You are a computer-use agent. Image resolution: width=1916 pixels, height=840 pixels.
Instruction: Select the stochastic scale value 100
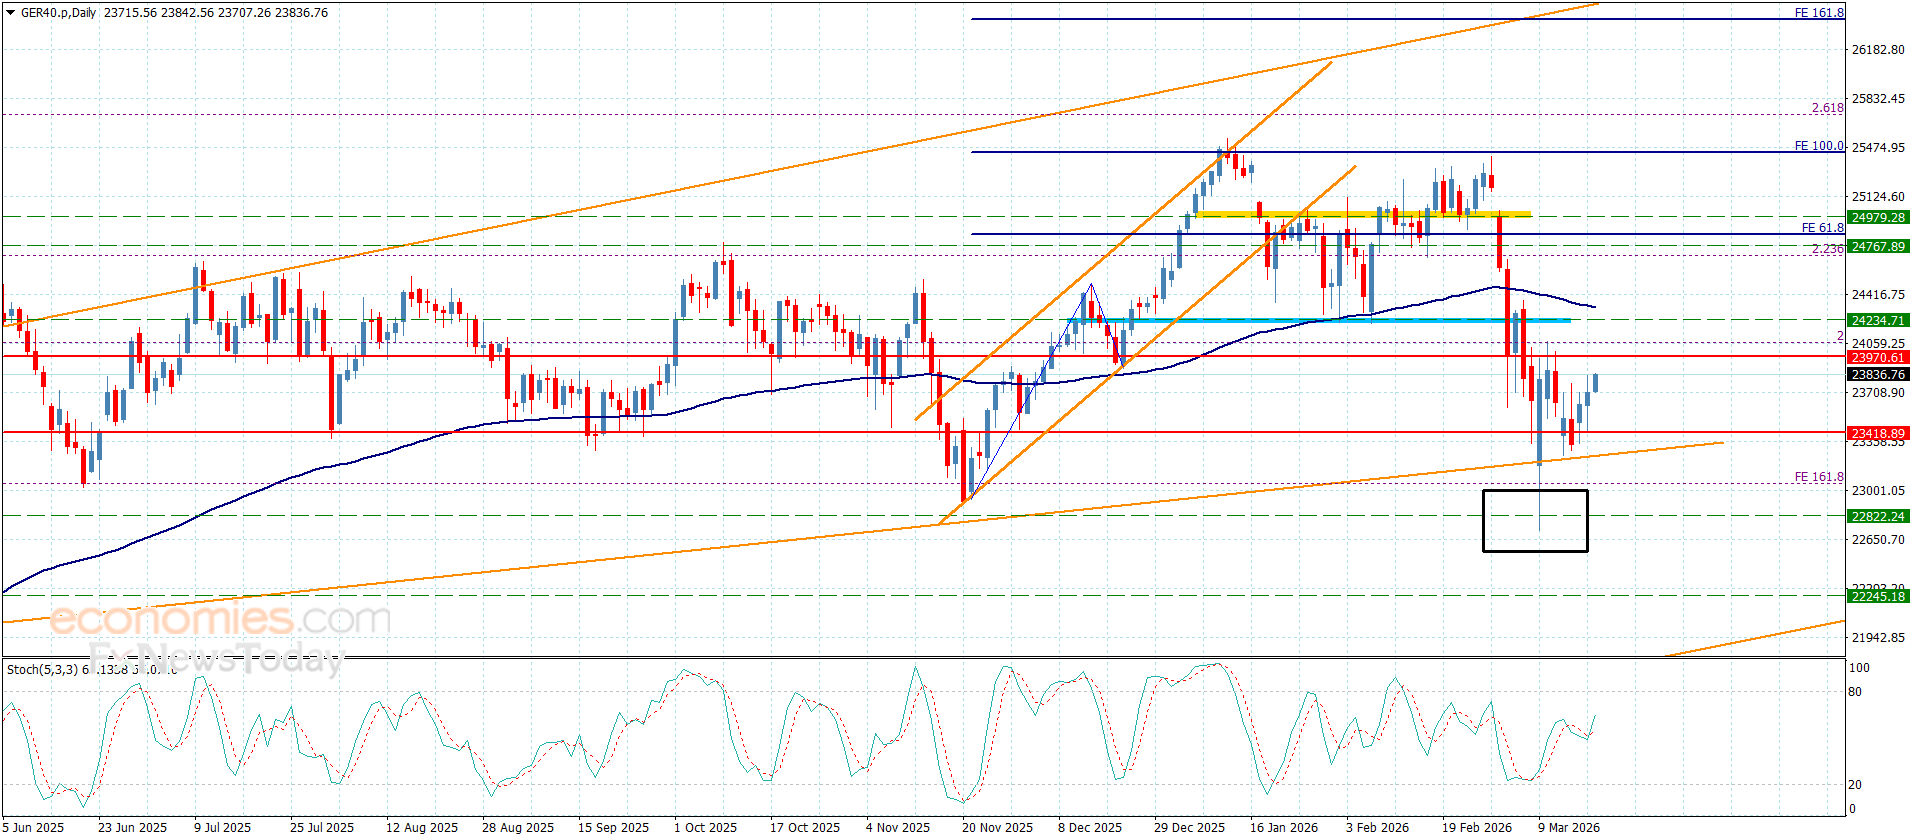pyautogui.click(x=1859, y=668)
